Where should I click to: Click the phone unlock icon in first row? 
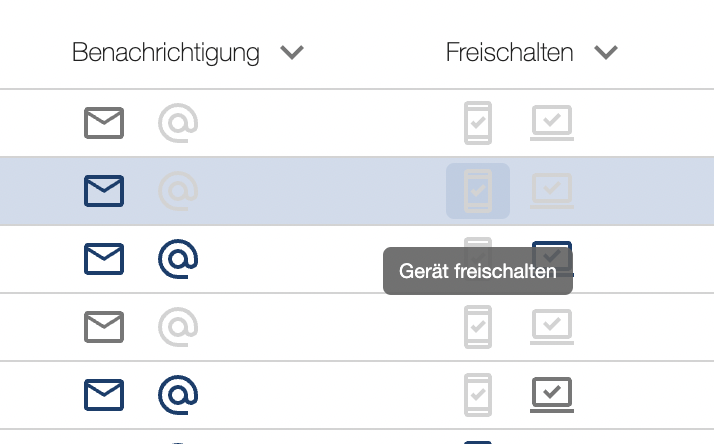[x=478, y=123]
